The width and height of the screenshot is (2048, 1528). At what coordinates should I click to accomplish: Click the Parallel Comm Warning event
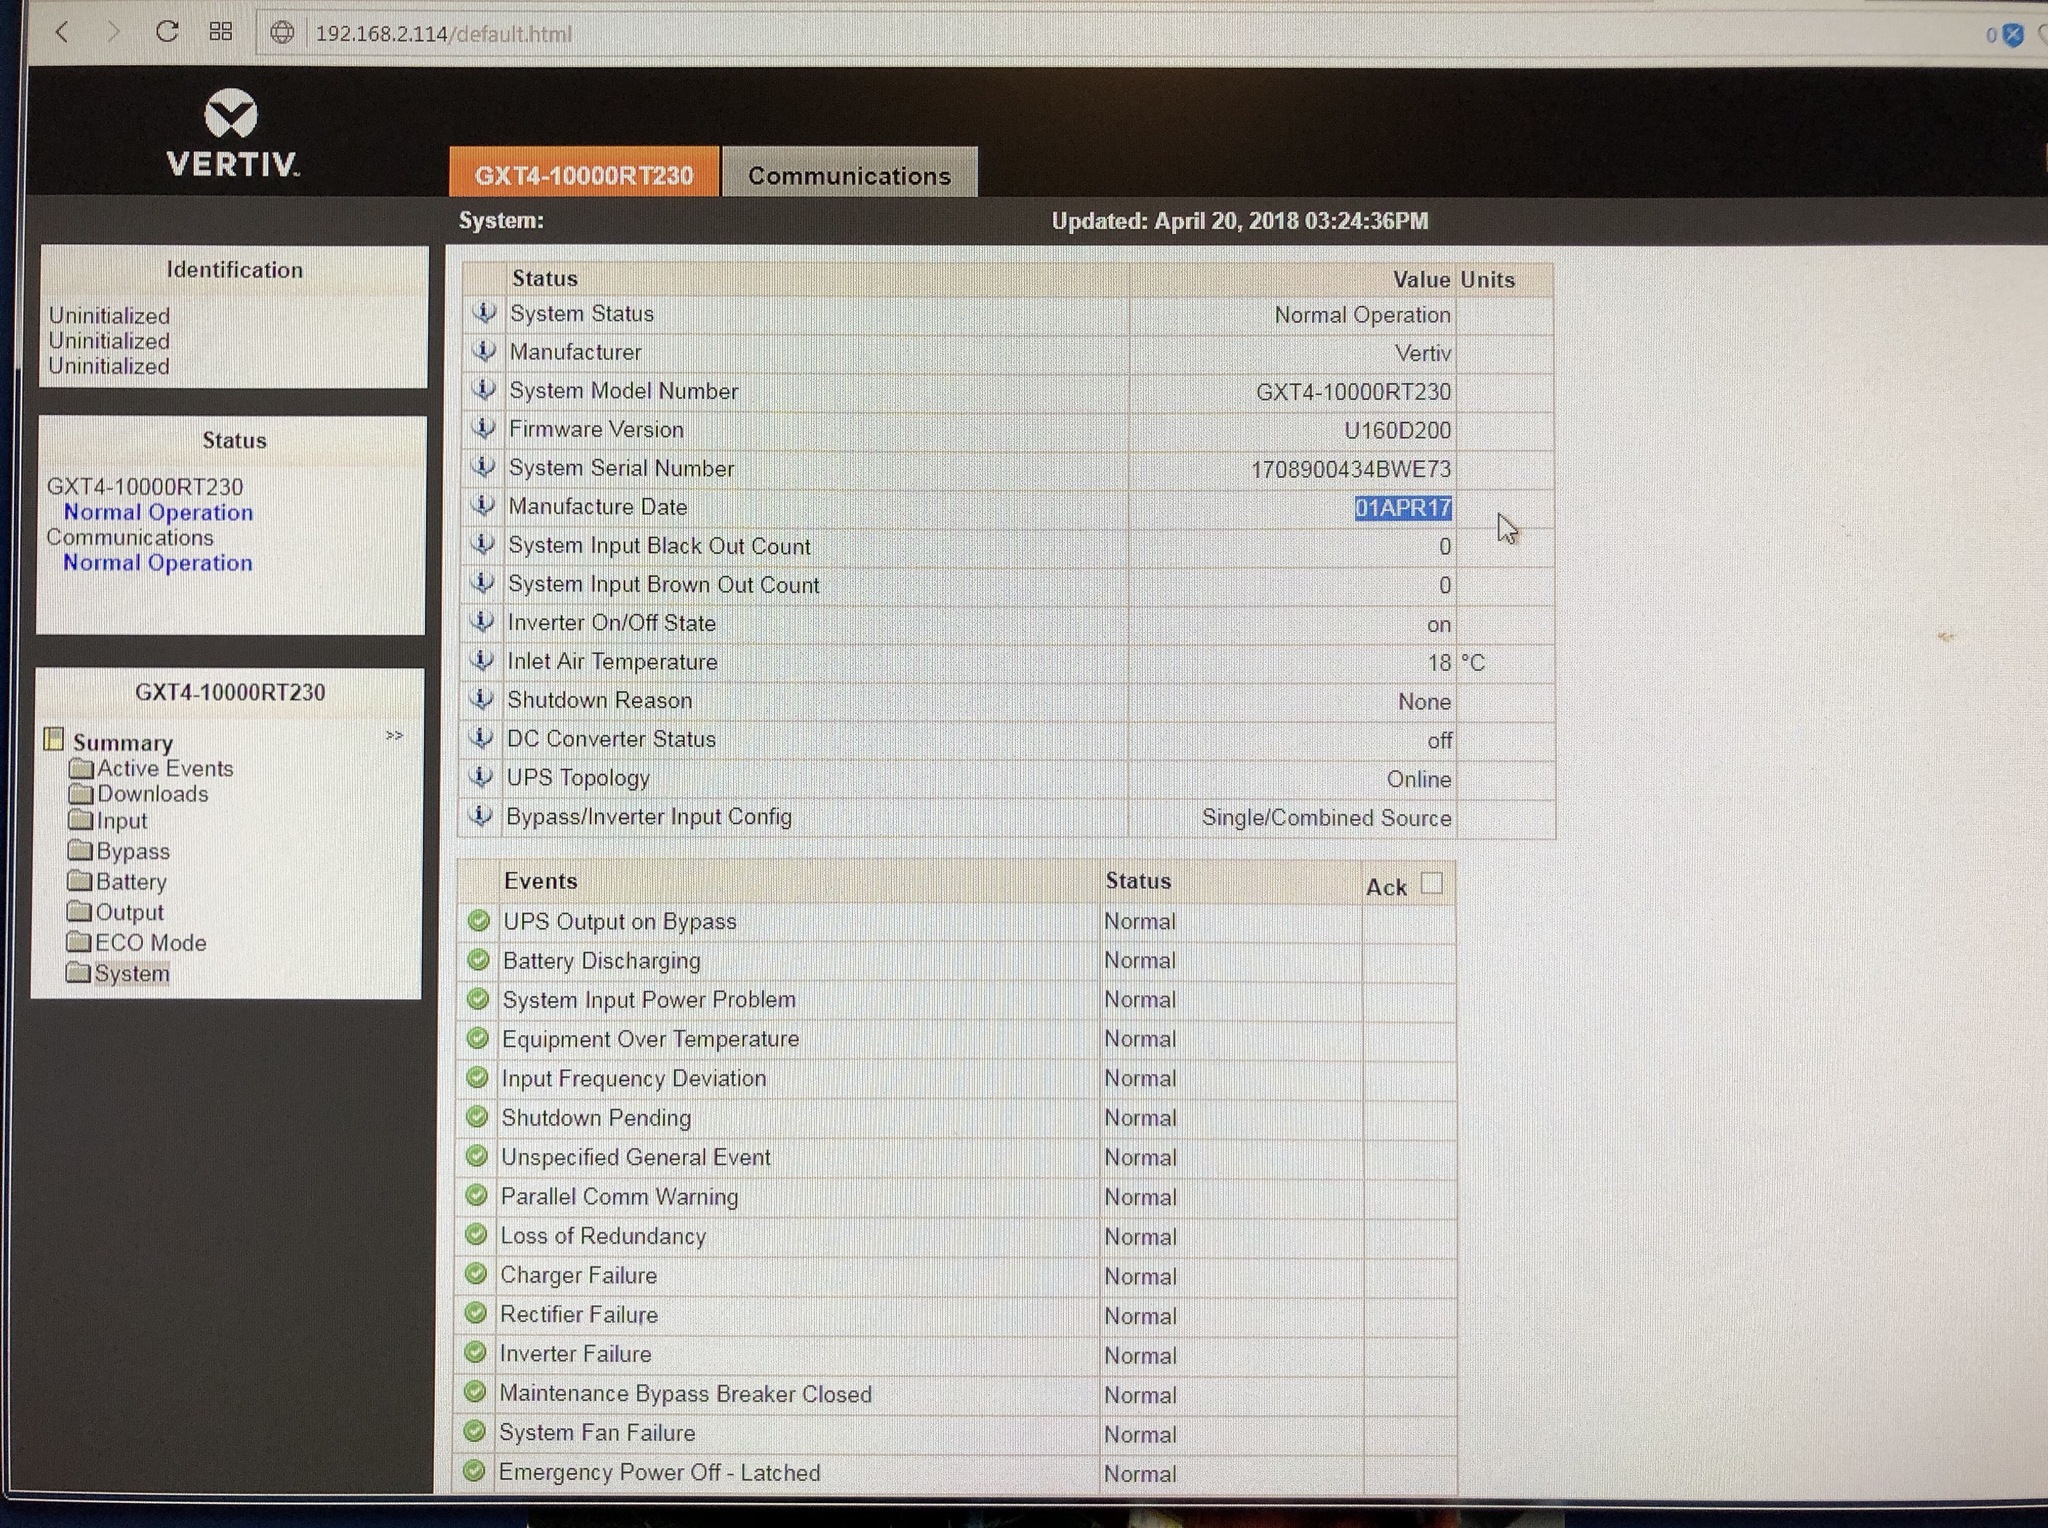(619, 1197)
